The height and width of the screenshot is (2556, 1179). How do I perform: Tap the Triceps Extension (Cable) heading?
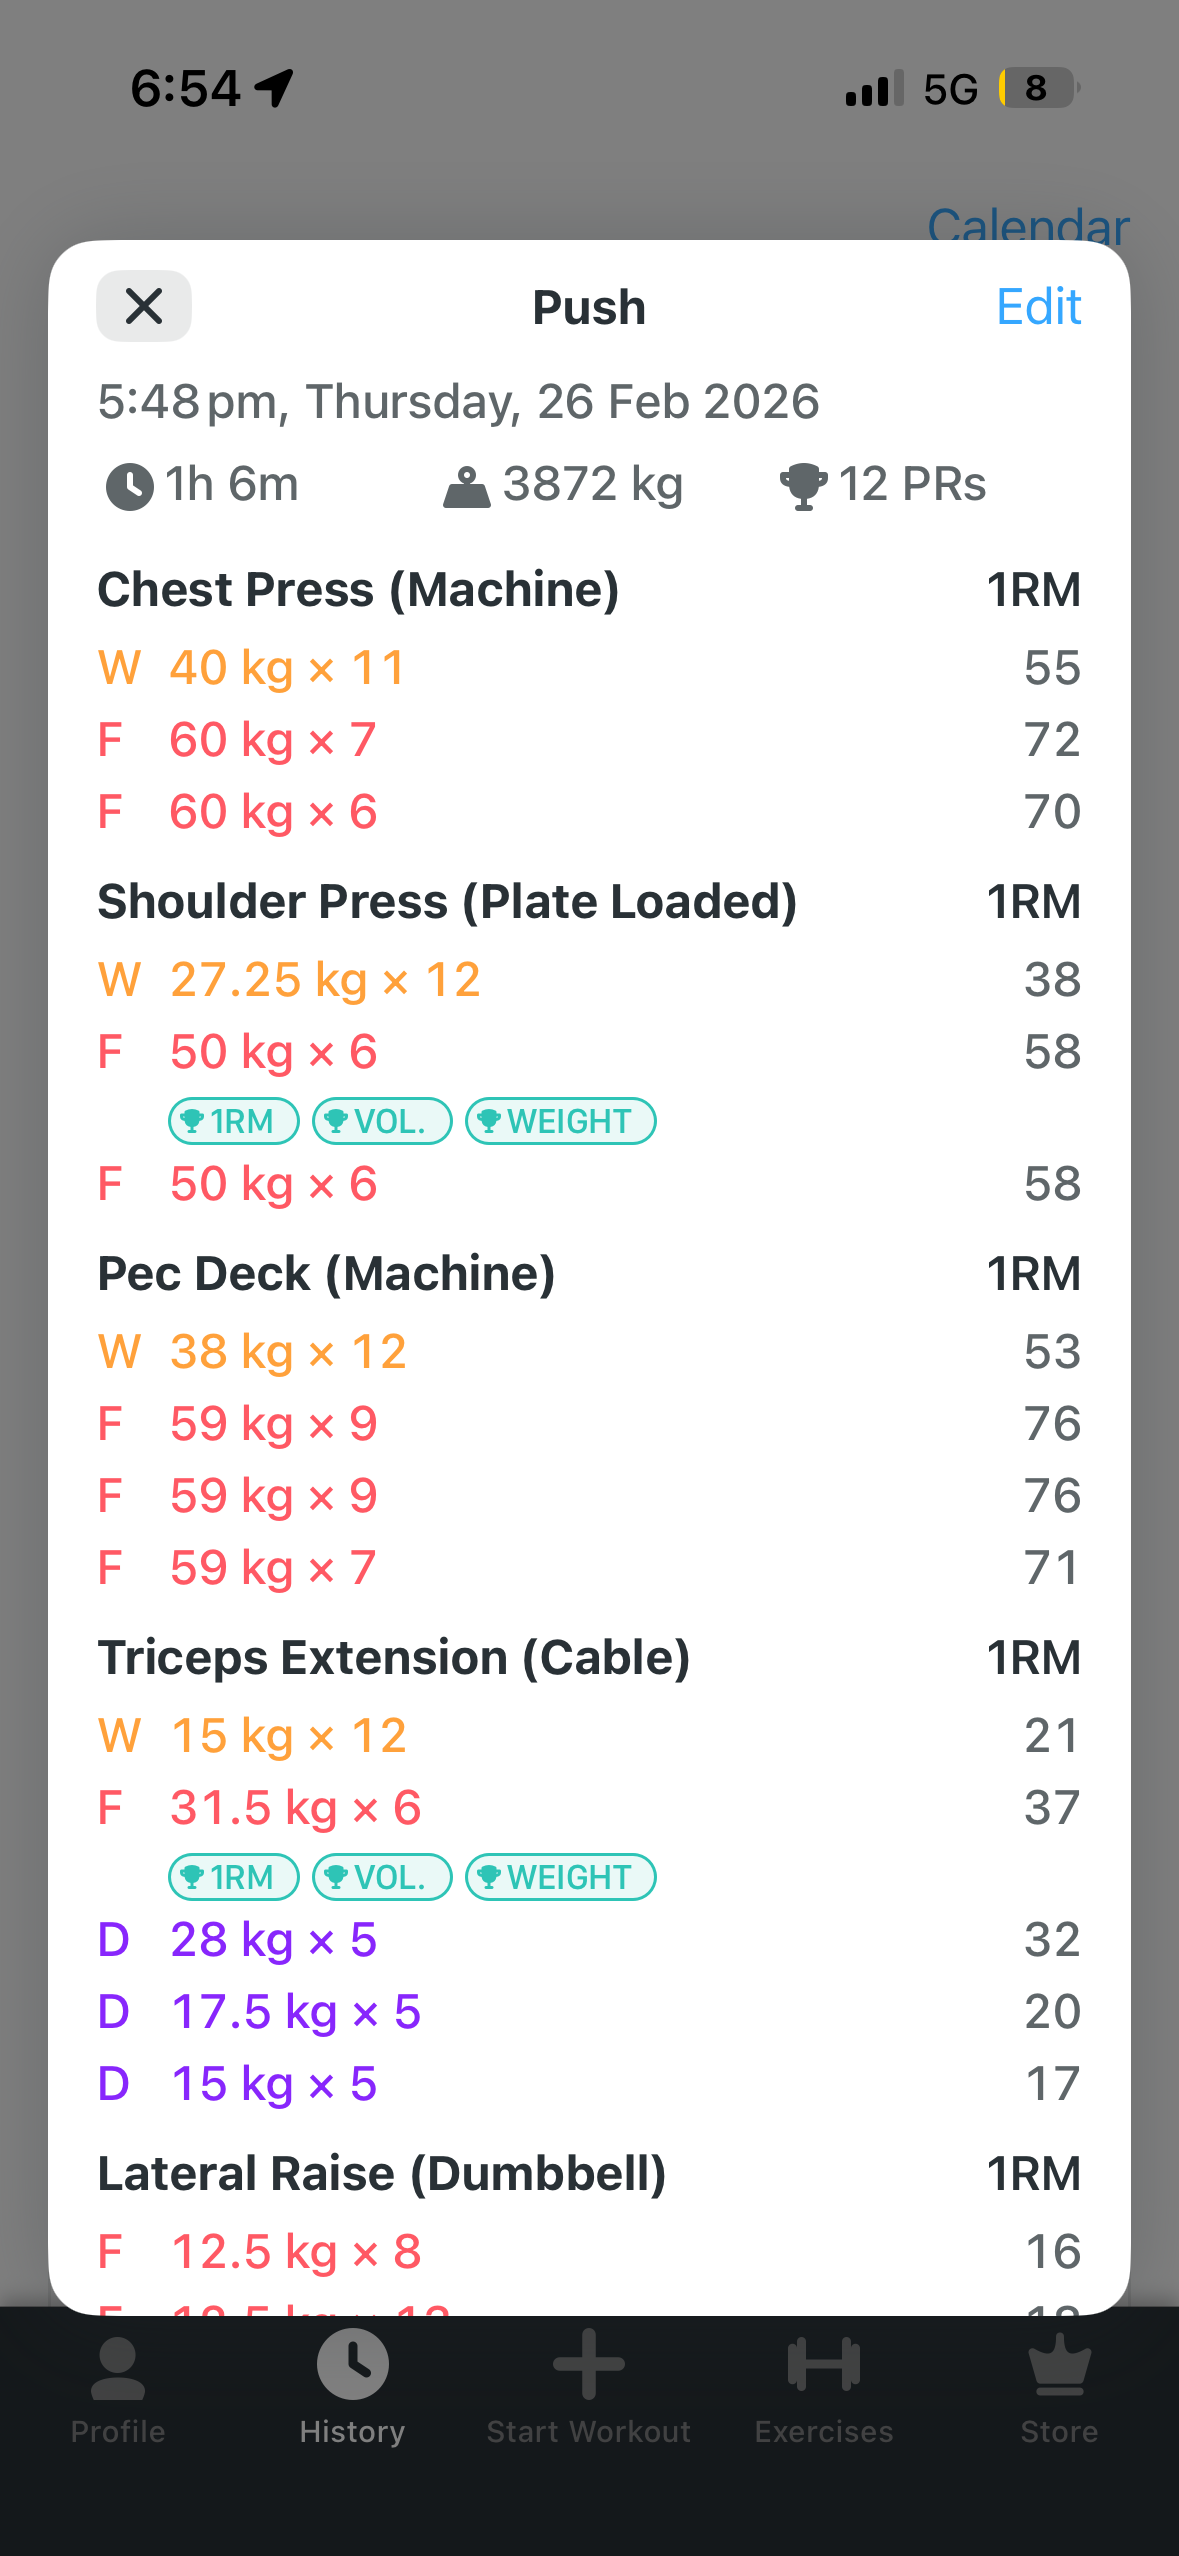[394, 1657]
